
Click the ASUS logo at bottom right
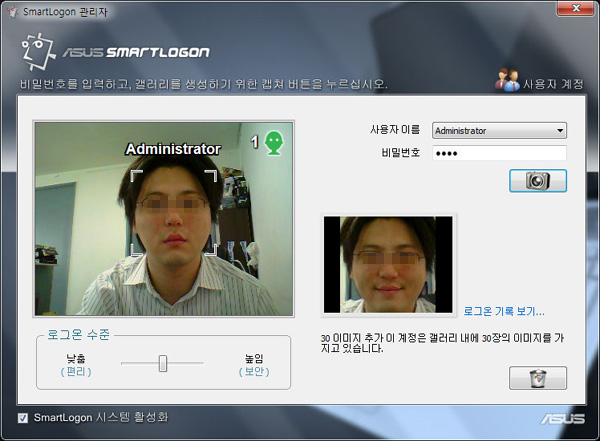(x=562, y=419)
